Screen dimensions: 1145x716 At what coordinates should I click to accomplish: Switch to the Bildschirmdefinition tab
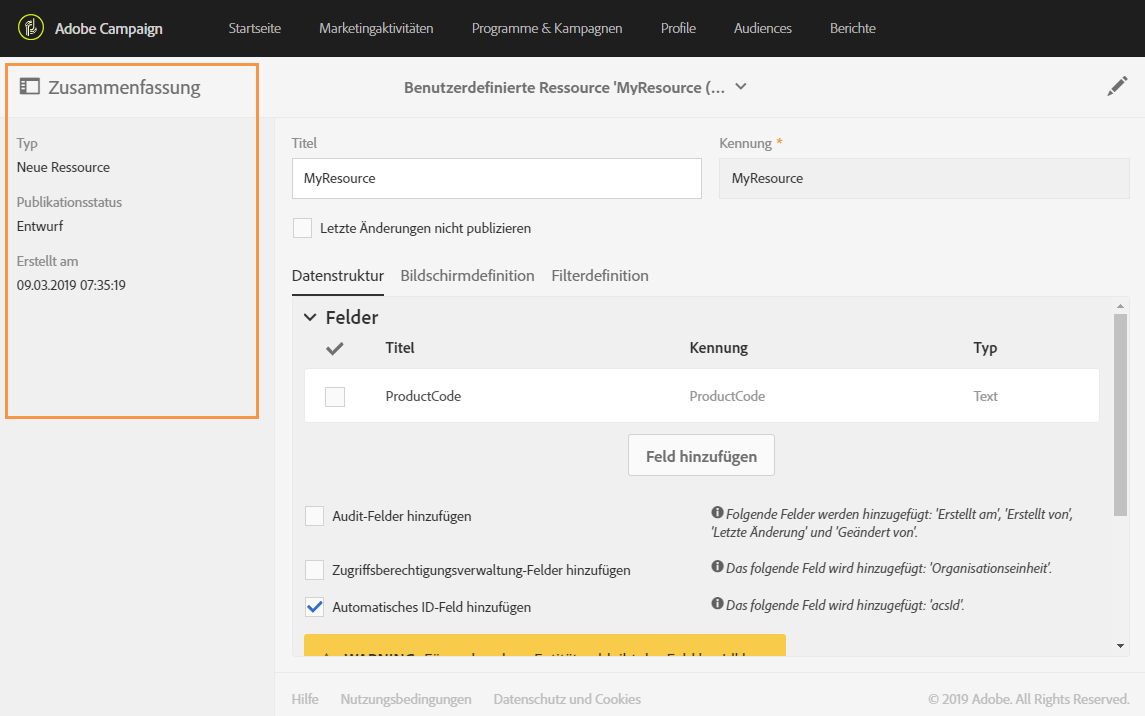pyautogui.click(x=467, y=275)
